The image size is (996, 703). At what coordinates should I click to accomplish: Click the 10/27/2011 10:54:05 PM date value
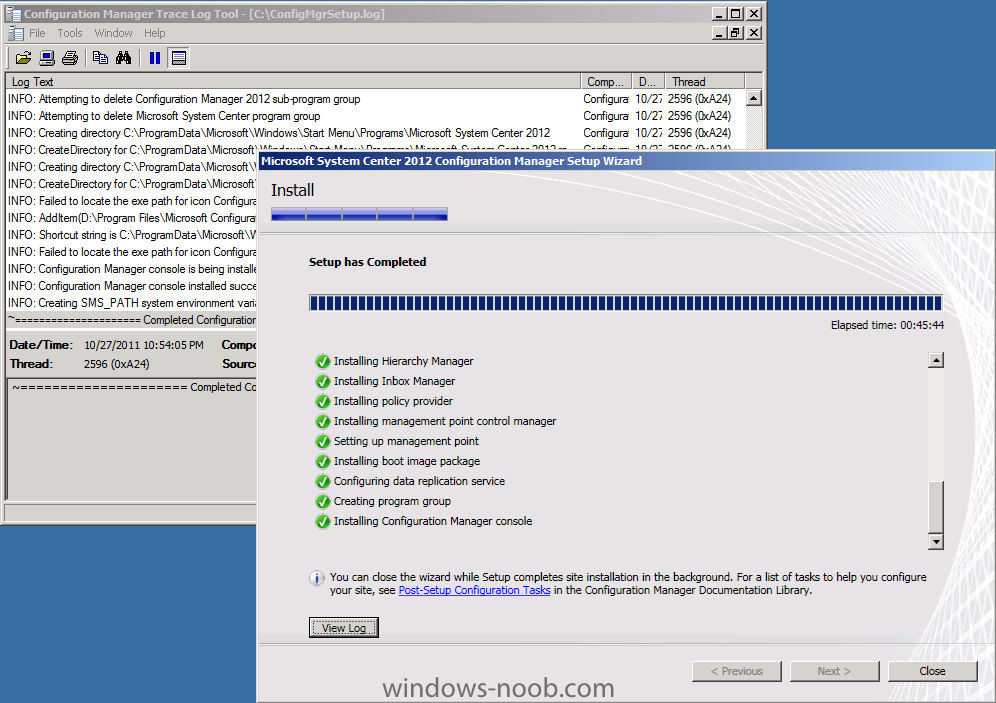[x=144, y=345]
